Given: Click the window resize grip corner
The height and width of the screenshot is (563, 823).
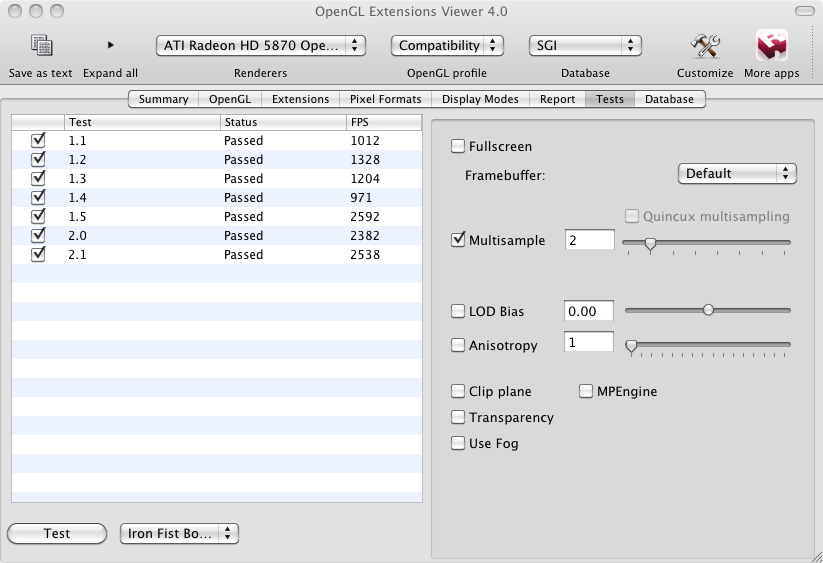Looking at the screenshot, I should tap(817, 557).
